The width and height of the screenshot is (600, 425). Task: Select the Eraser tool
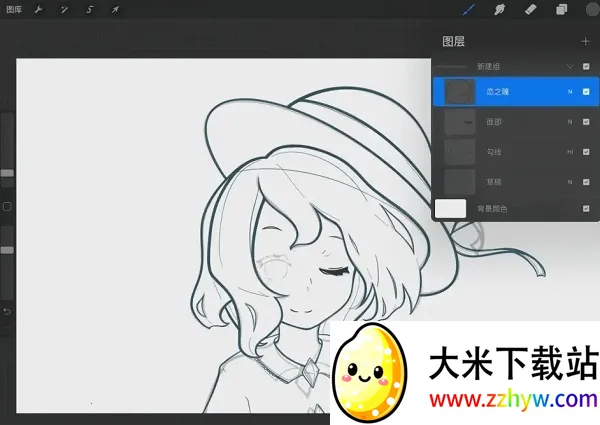530,10
